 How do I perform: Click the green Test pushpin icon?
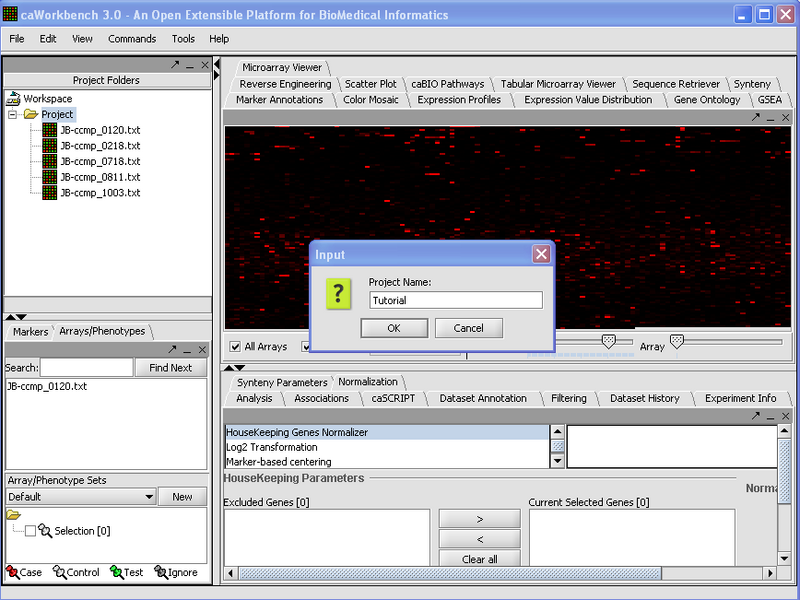[116, 572]
